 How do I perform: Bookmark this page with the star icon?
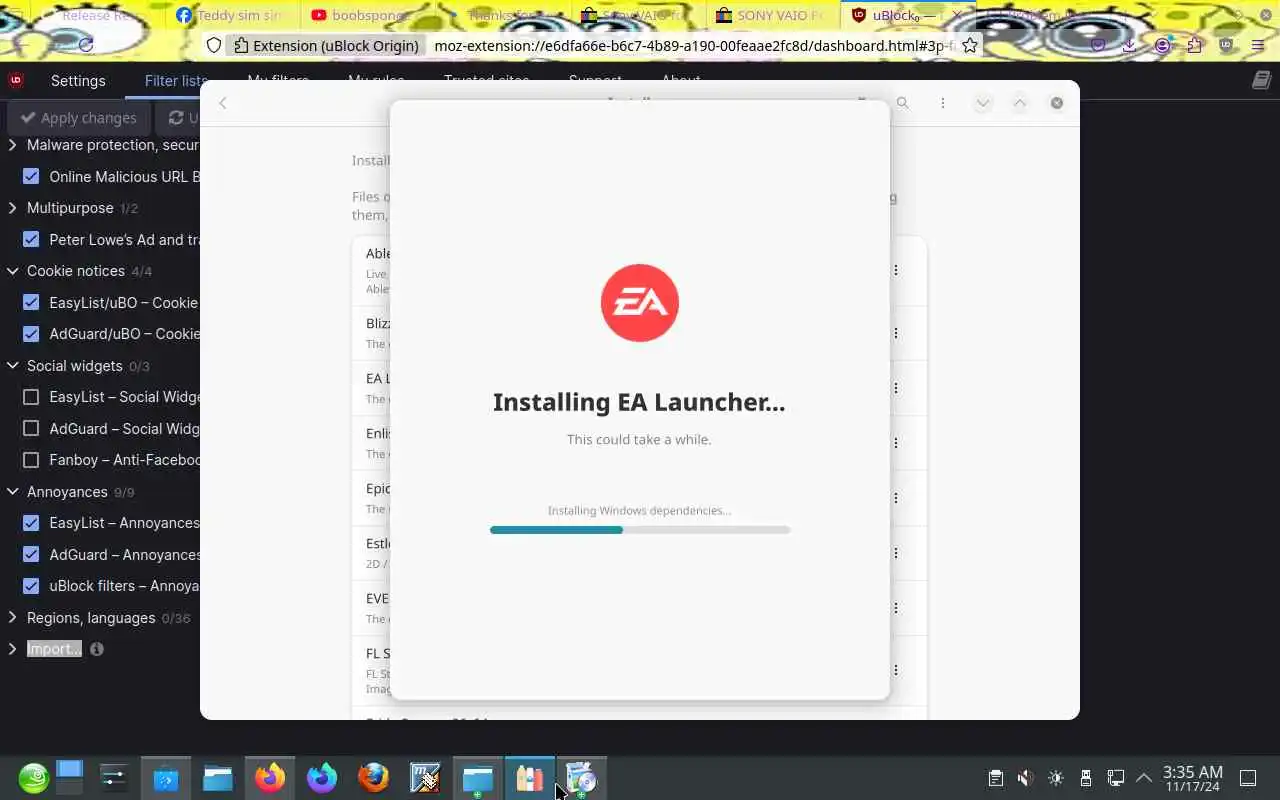(x=969, y=45)
